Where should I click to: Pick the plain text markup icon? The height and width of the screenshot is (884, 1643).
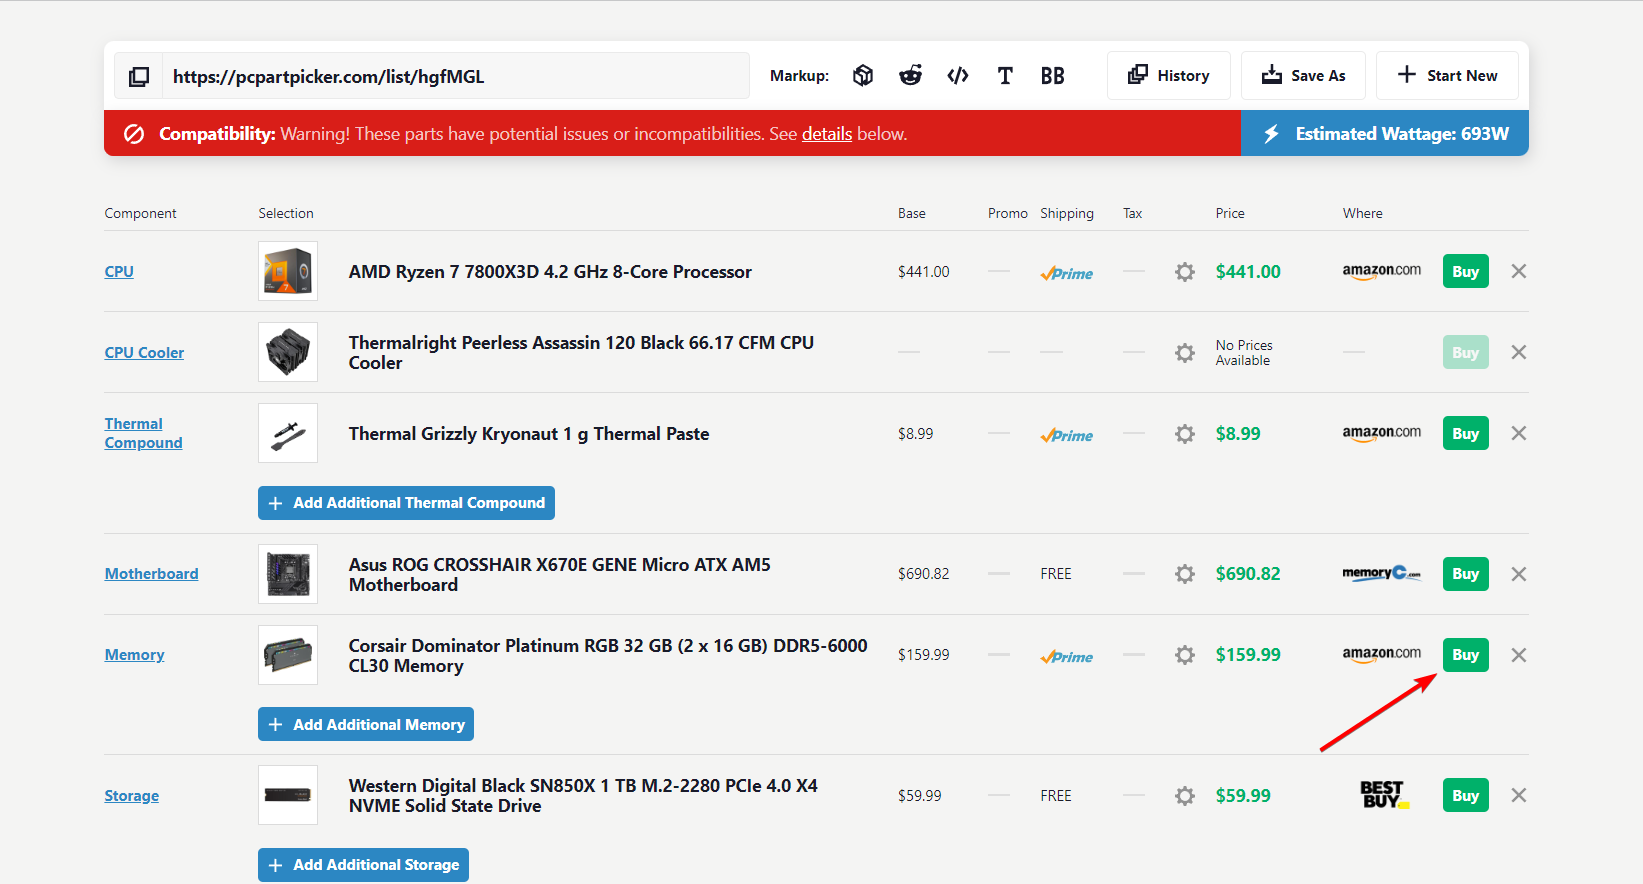tap(1005, 76)
